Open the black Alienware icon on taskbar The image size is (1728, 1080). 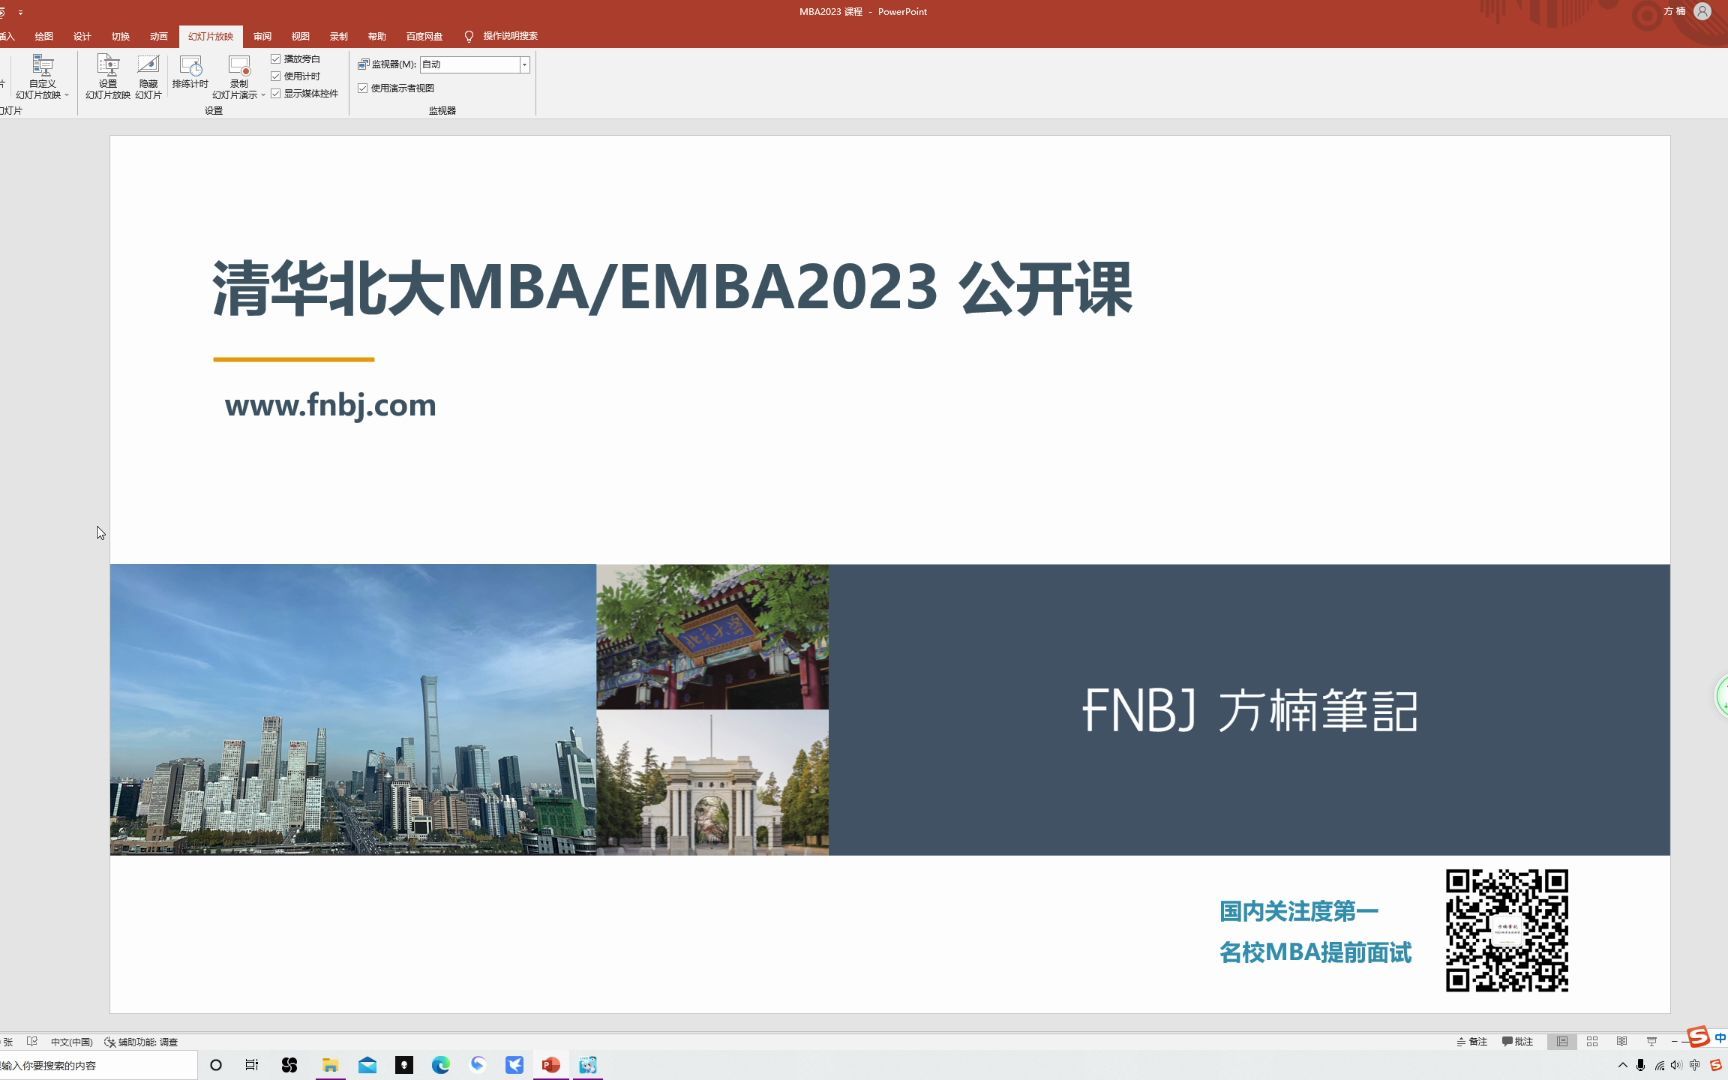[404, 1065]
